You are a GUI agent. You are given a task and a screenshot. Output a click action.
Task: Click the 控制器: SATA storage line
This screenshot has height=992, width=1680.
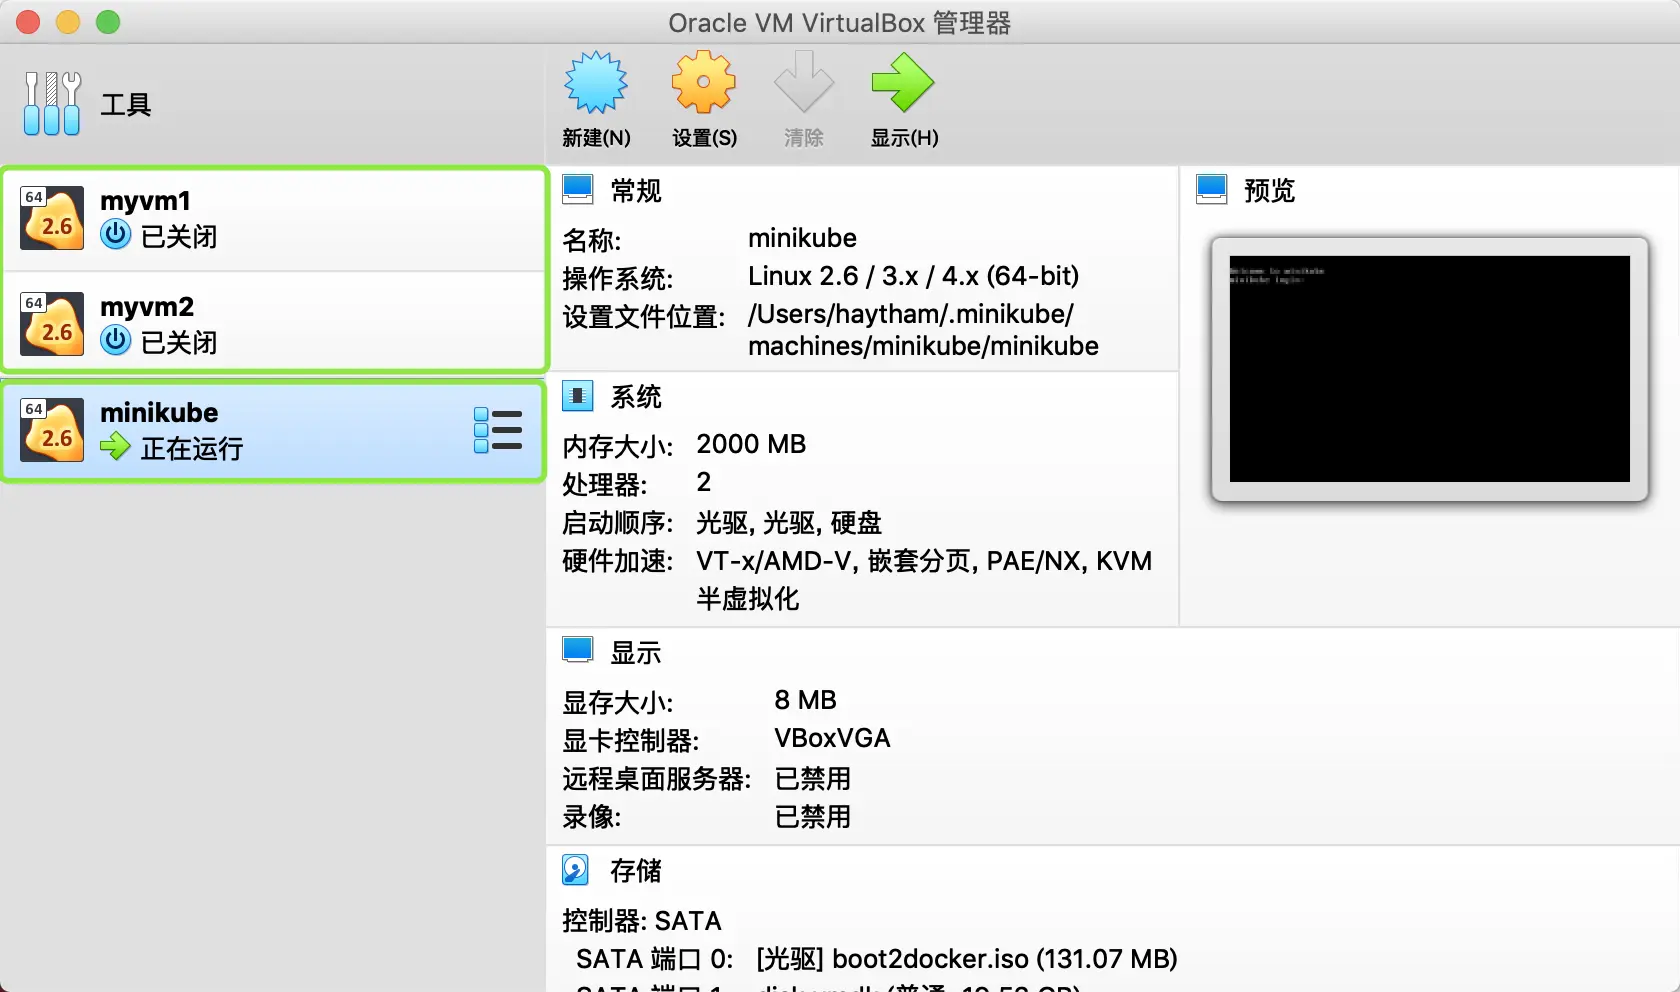641,921
